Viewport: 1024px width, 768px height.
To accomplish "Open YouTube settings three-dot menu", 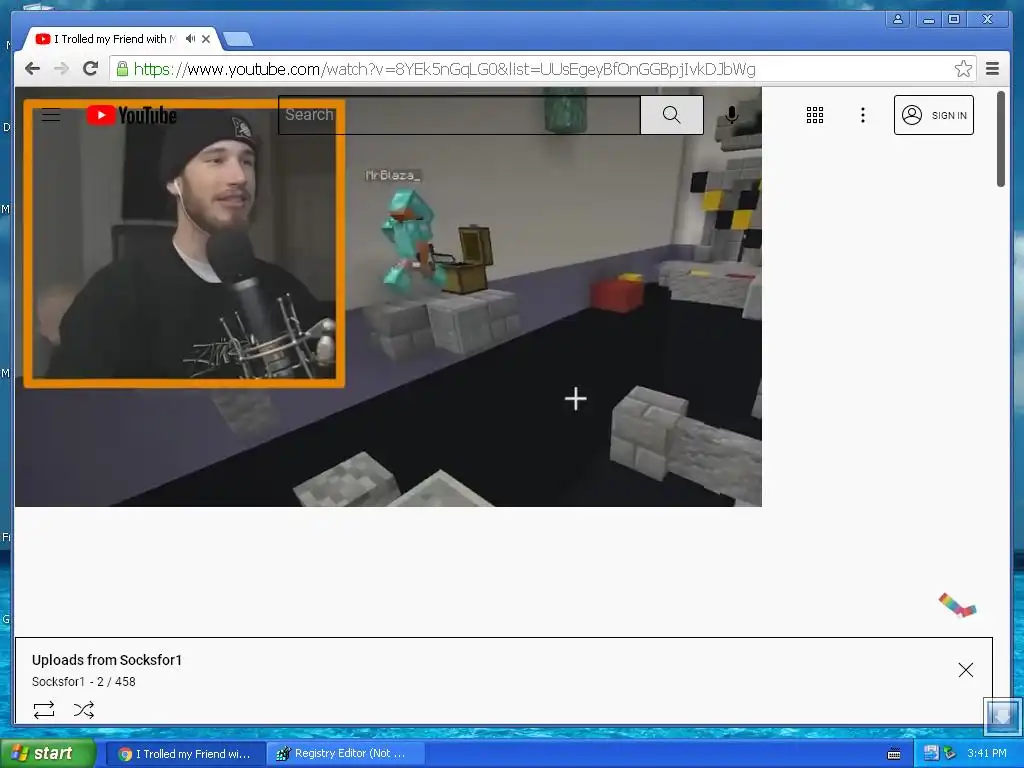I will tap(863, 115).
